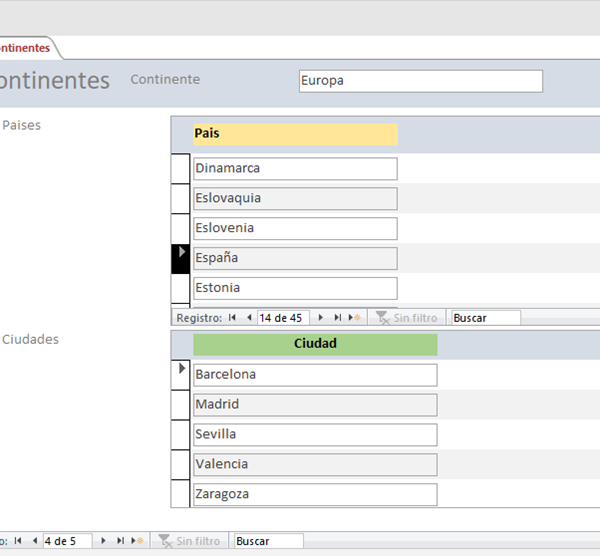Viewport: 600px width, 556px height.
Task: Go to next record in bottom navigator
Action: pos(103,541)
